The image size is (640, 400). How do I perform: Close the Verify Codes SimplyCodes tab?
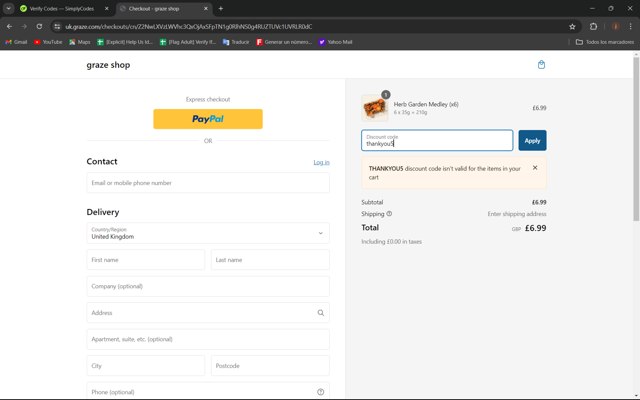tap(107, 8)
